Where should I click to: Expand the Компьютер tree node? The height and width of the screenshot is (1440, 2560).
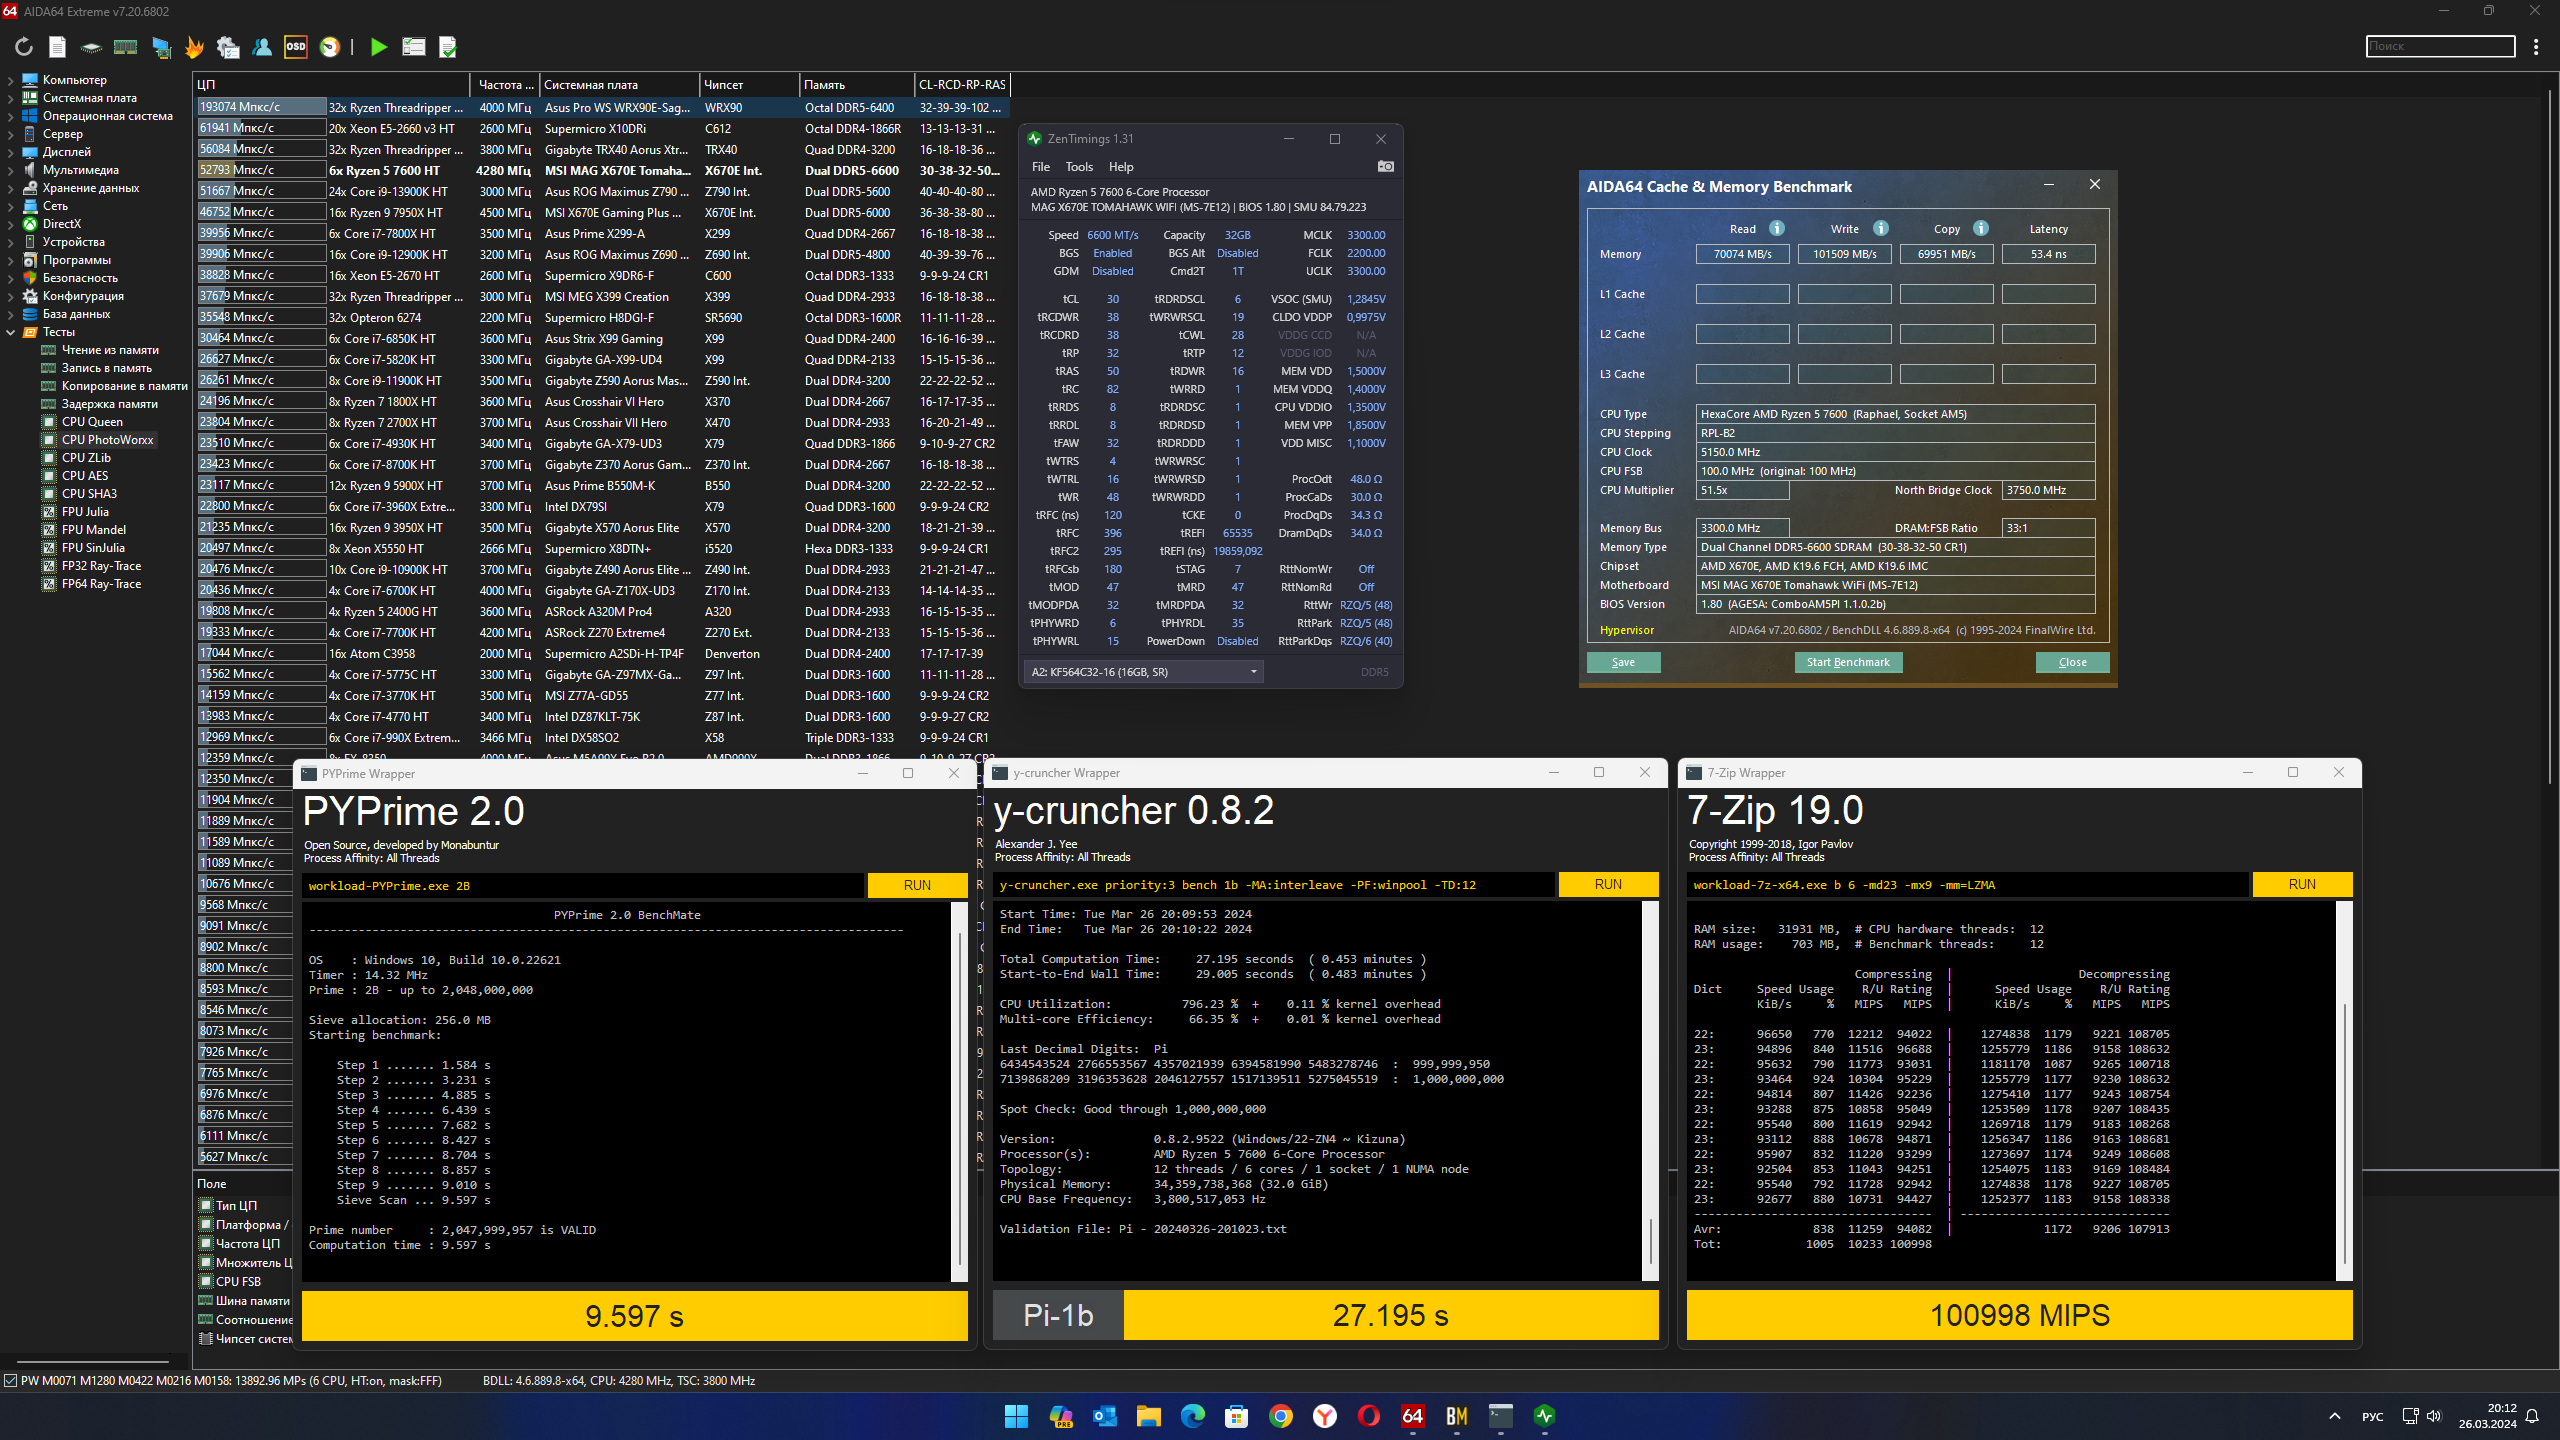pyautogui.click(x=11, y=80)
